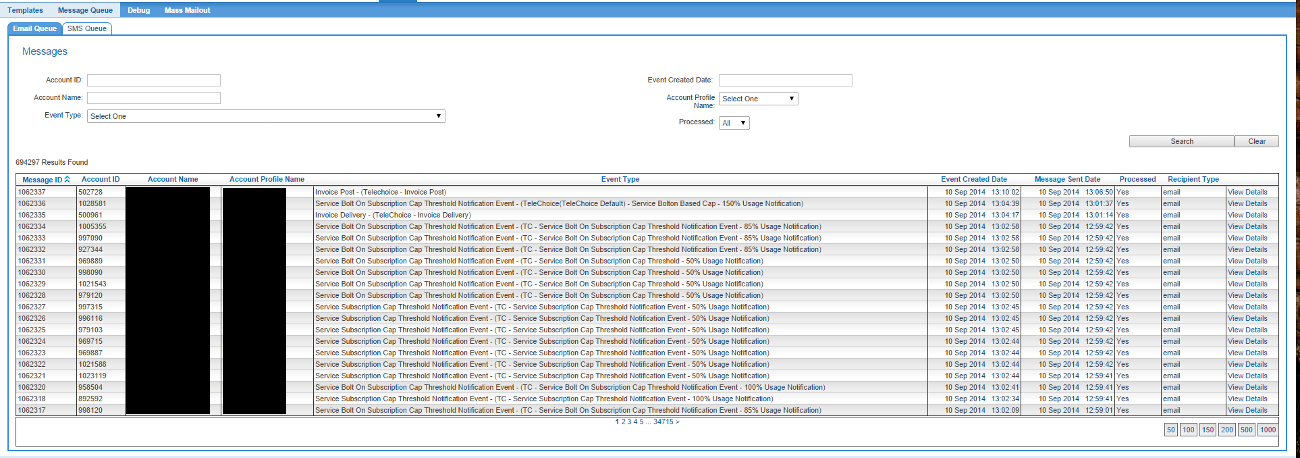Set page size to 50 results

(1171, 430)
